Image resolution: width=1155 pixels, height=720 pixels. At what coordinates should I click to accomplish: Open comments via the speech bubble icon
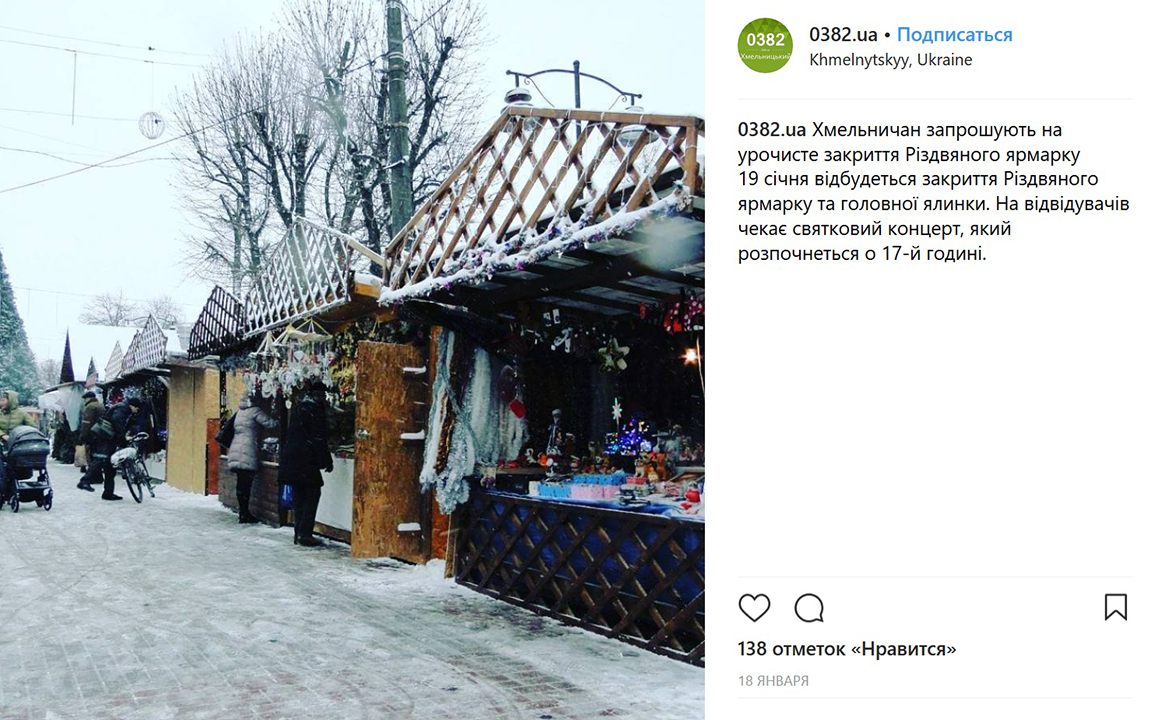pyautogui.click(x=809, y=608)
